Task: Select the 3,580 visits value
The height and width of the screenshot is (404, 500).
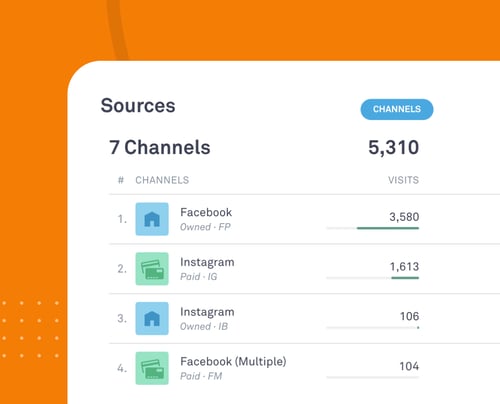Action: (404, 217)
